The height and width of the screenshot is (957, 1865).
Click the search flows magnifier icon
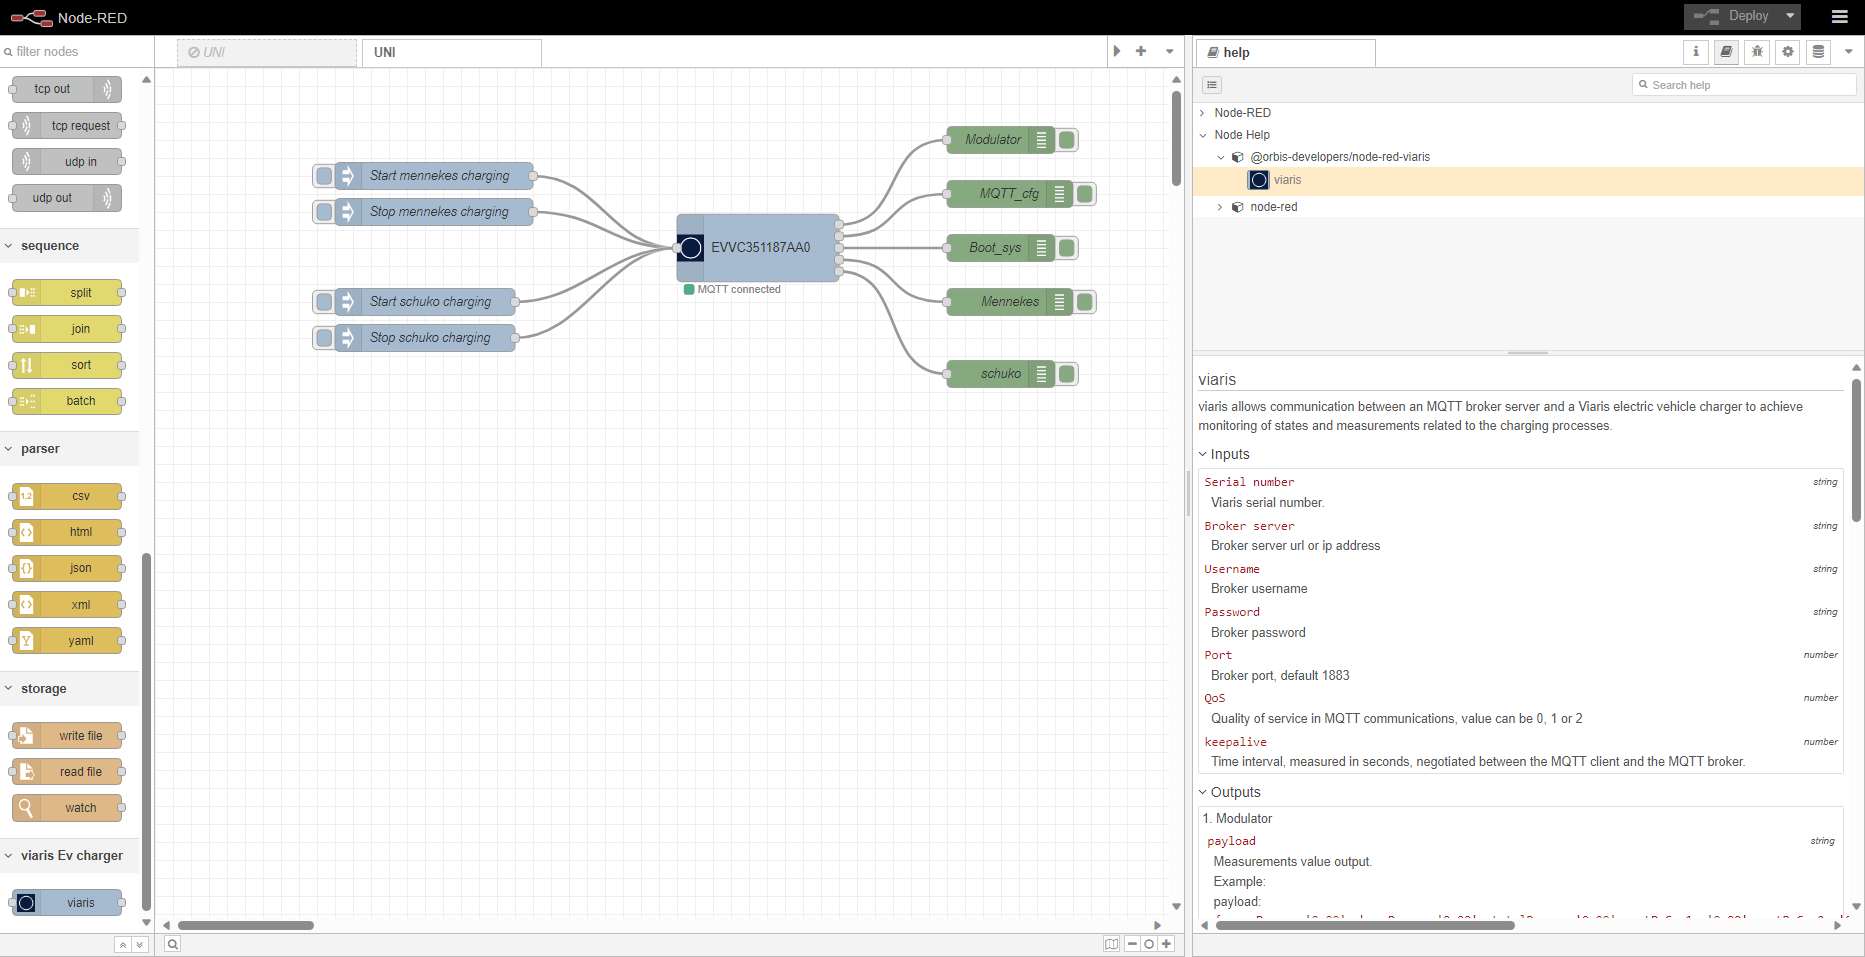[172, 944]
